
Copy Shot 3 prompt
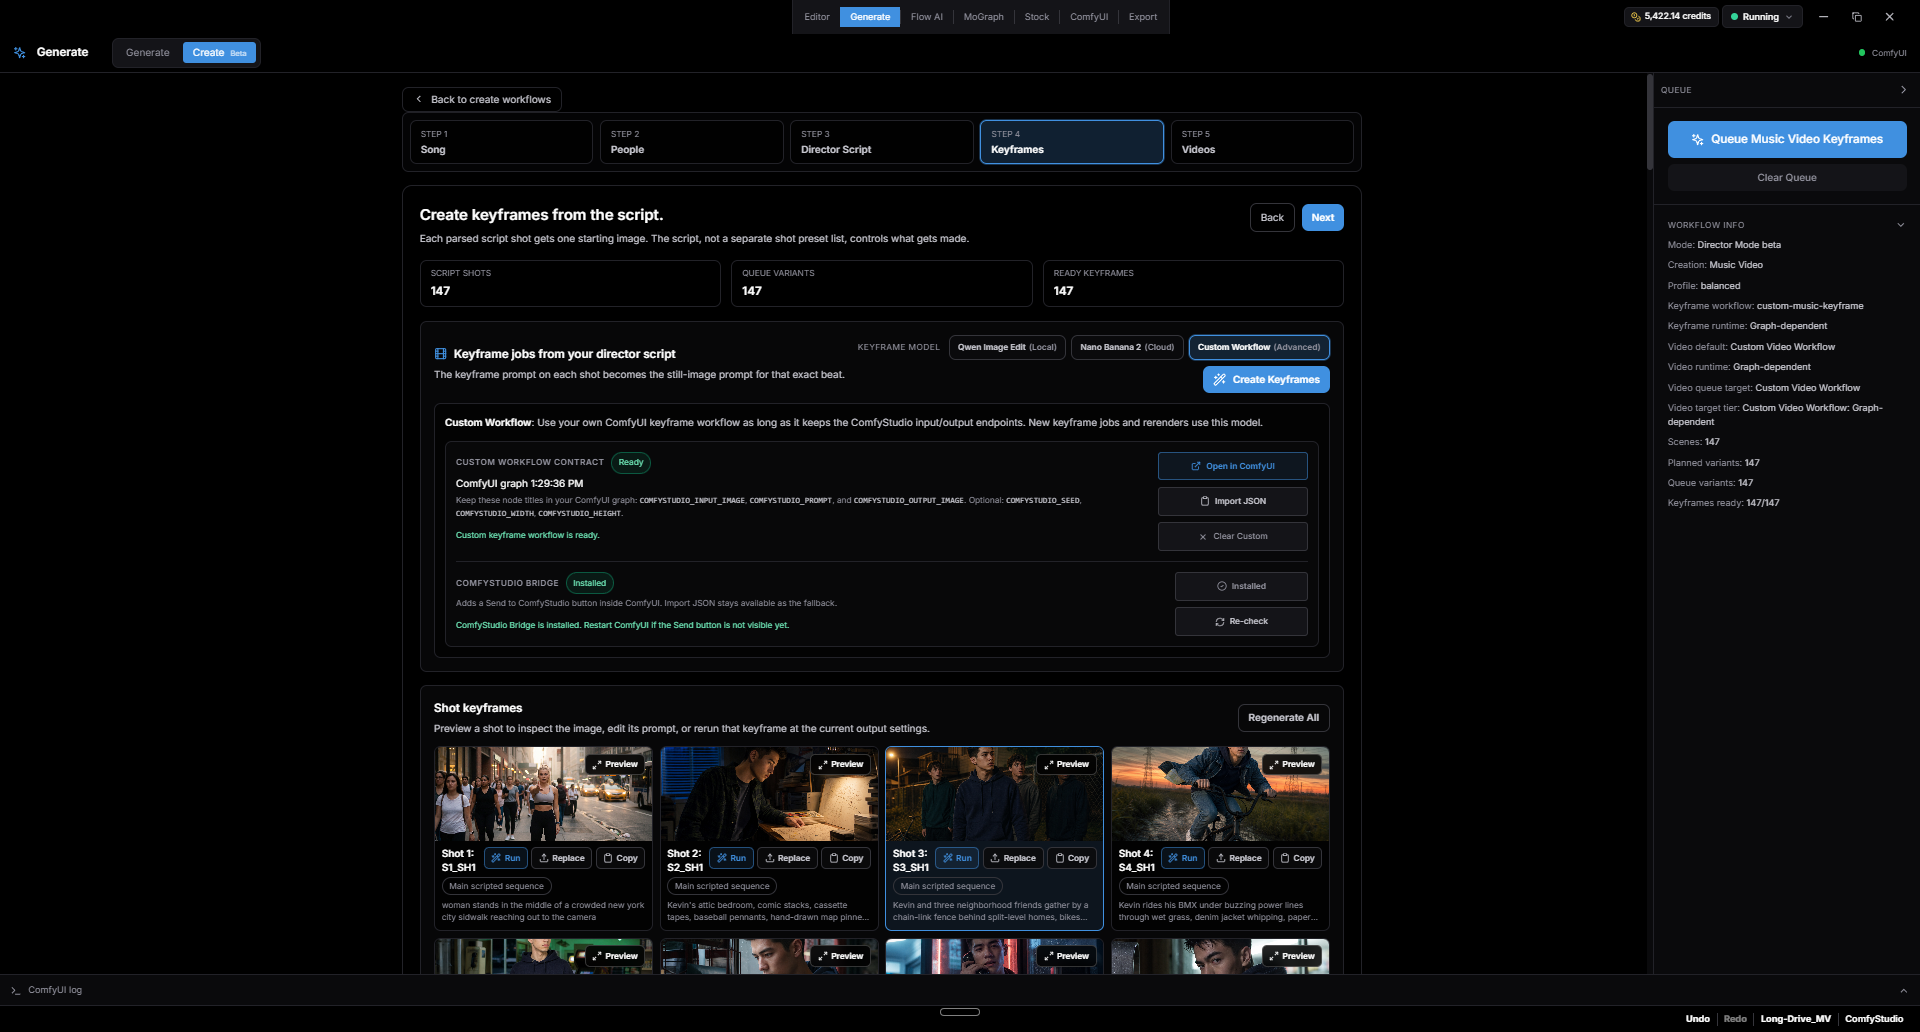[x=1072, y=858]
